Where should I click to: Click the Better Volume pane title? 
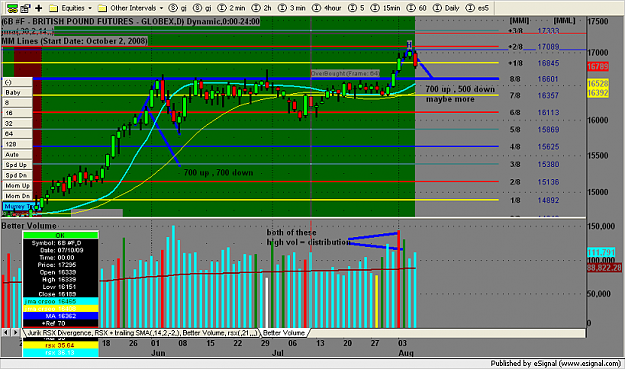[29, 226]
